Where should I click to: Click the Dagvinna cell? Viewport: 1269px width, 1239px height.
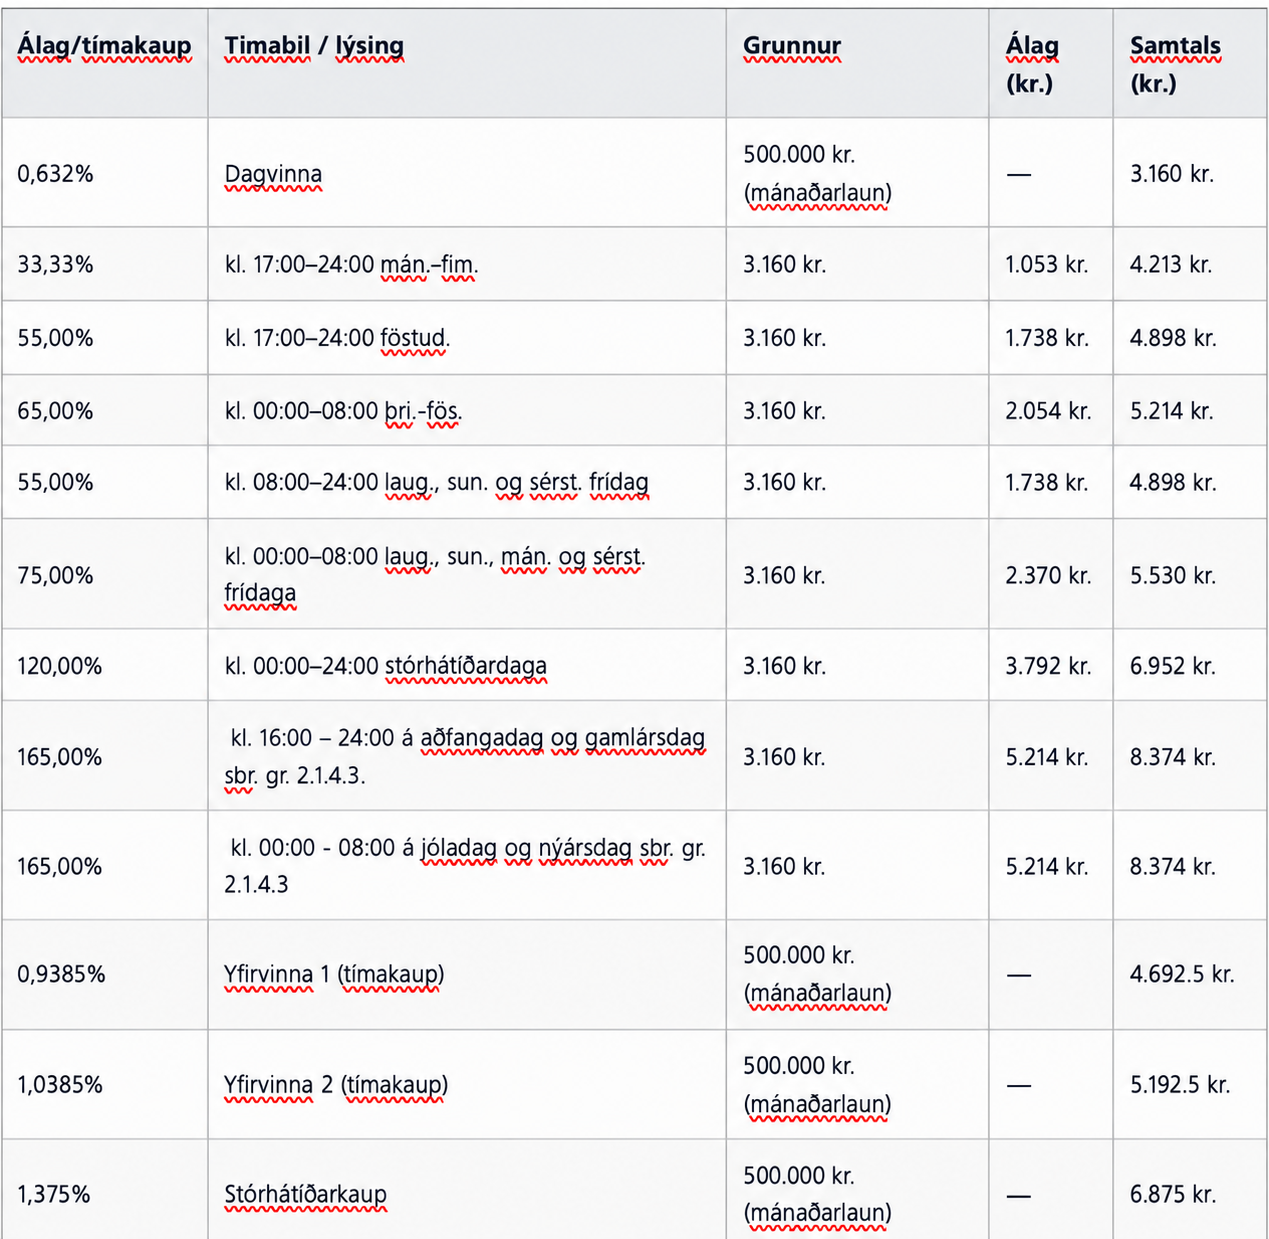(x=467, y=173)
